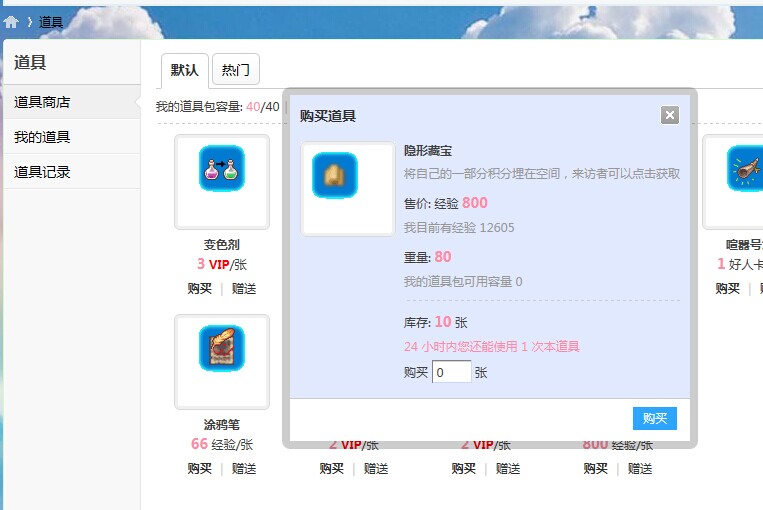Click the 隐形藏宝 treasure icon in dialog

point(335,175)
